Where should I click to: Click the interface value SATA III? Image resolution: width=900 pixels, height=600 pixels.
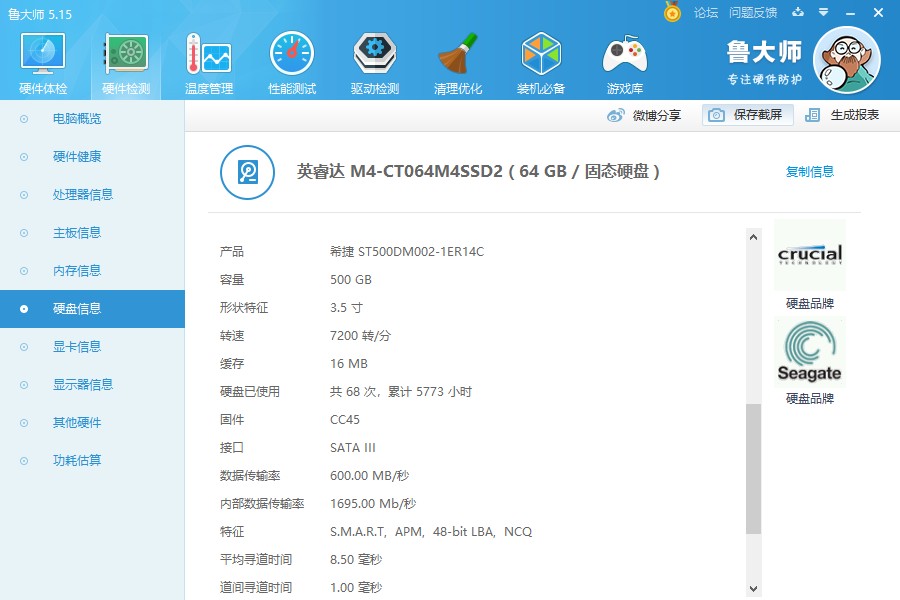pyautogui.click(x=353, y=448)
